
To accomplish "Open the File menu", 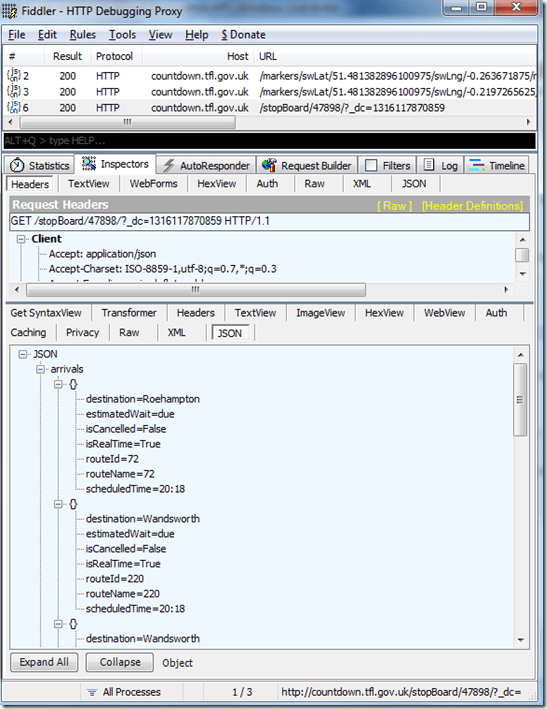I will click(17, 35).
